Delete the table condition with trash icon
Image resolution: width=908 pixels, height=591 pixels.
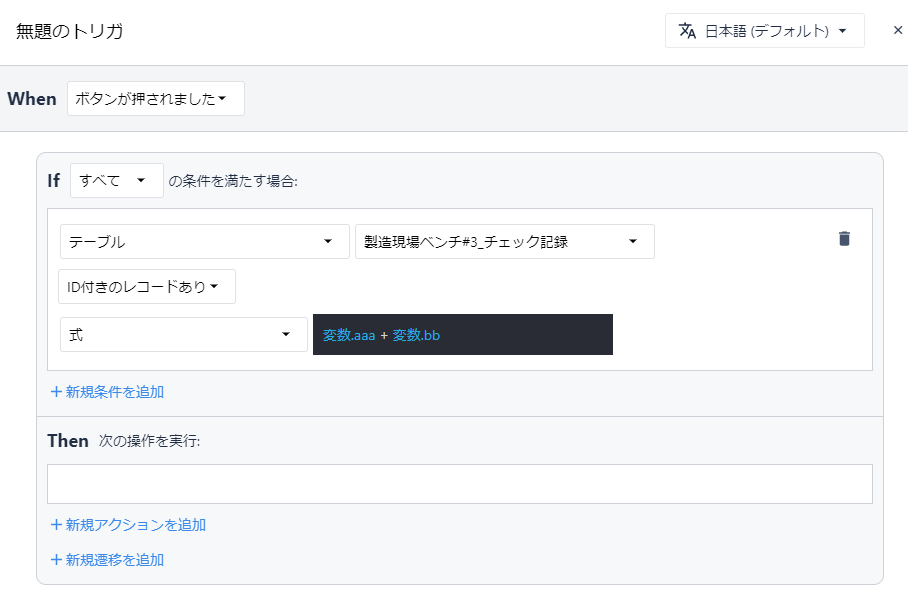click(x=844, y=238)
